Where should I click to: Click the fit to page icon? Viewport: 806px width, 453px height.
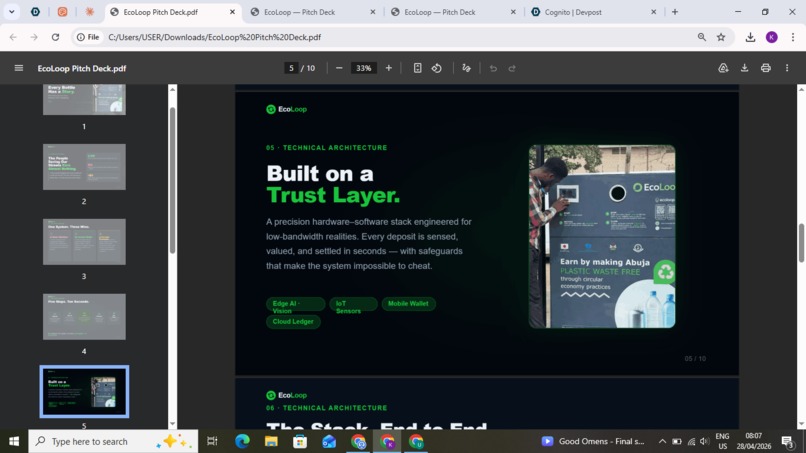pyautogui.click(x=417, y=68)
